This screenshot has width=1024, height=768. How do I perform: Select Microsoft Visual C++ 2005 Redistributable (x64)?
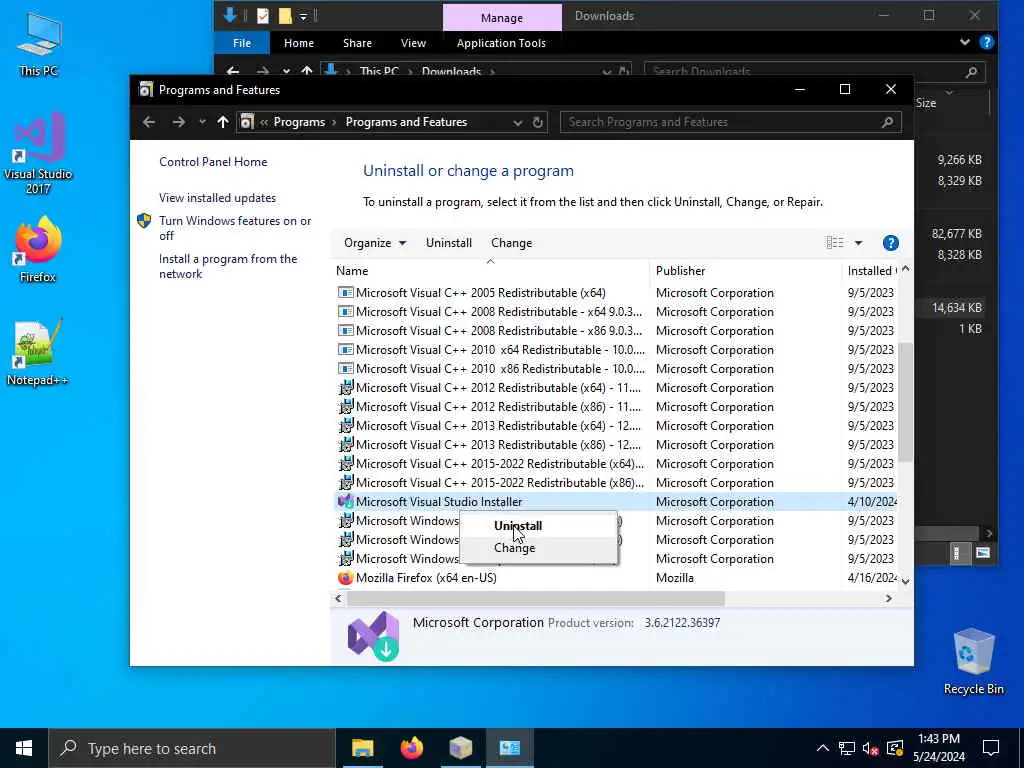click(615, 293)
